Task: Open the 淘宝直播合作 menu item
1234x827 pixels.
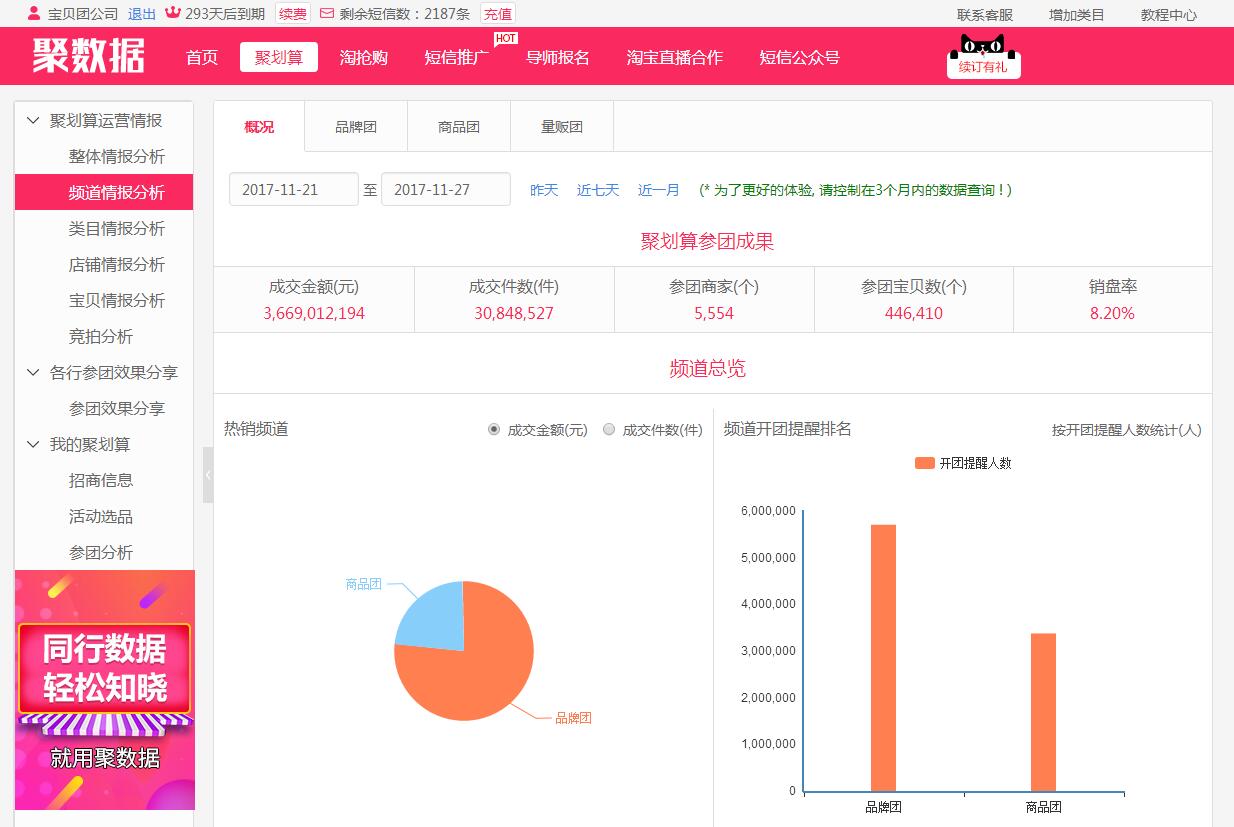Action: [x=675, y=57]
